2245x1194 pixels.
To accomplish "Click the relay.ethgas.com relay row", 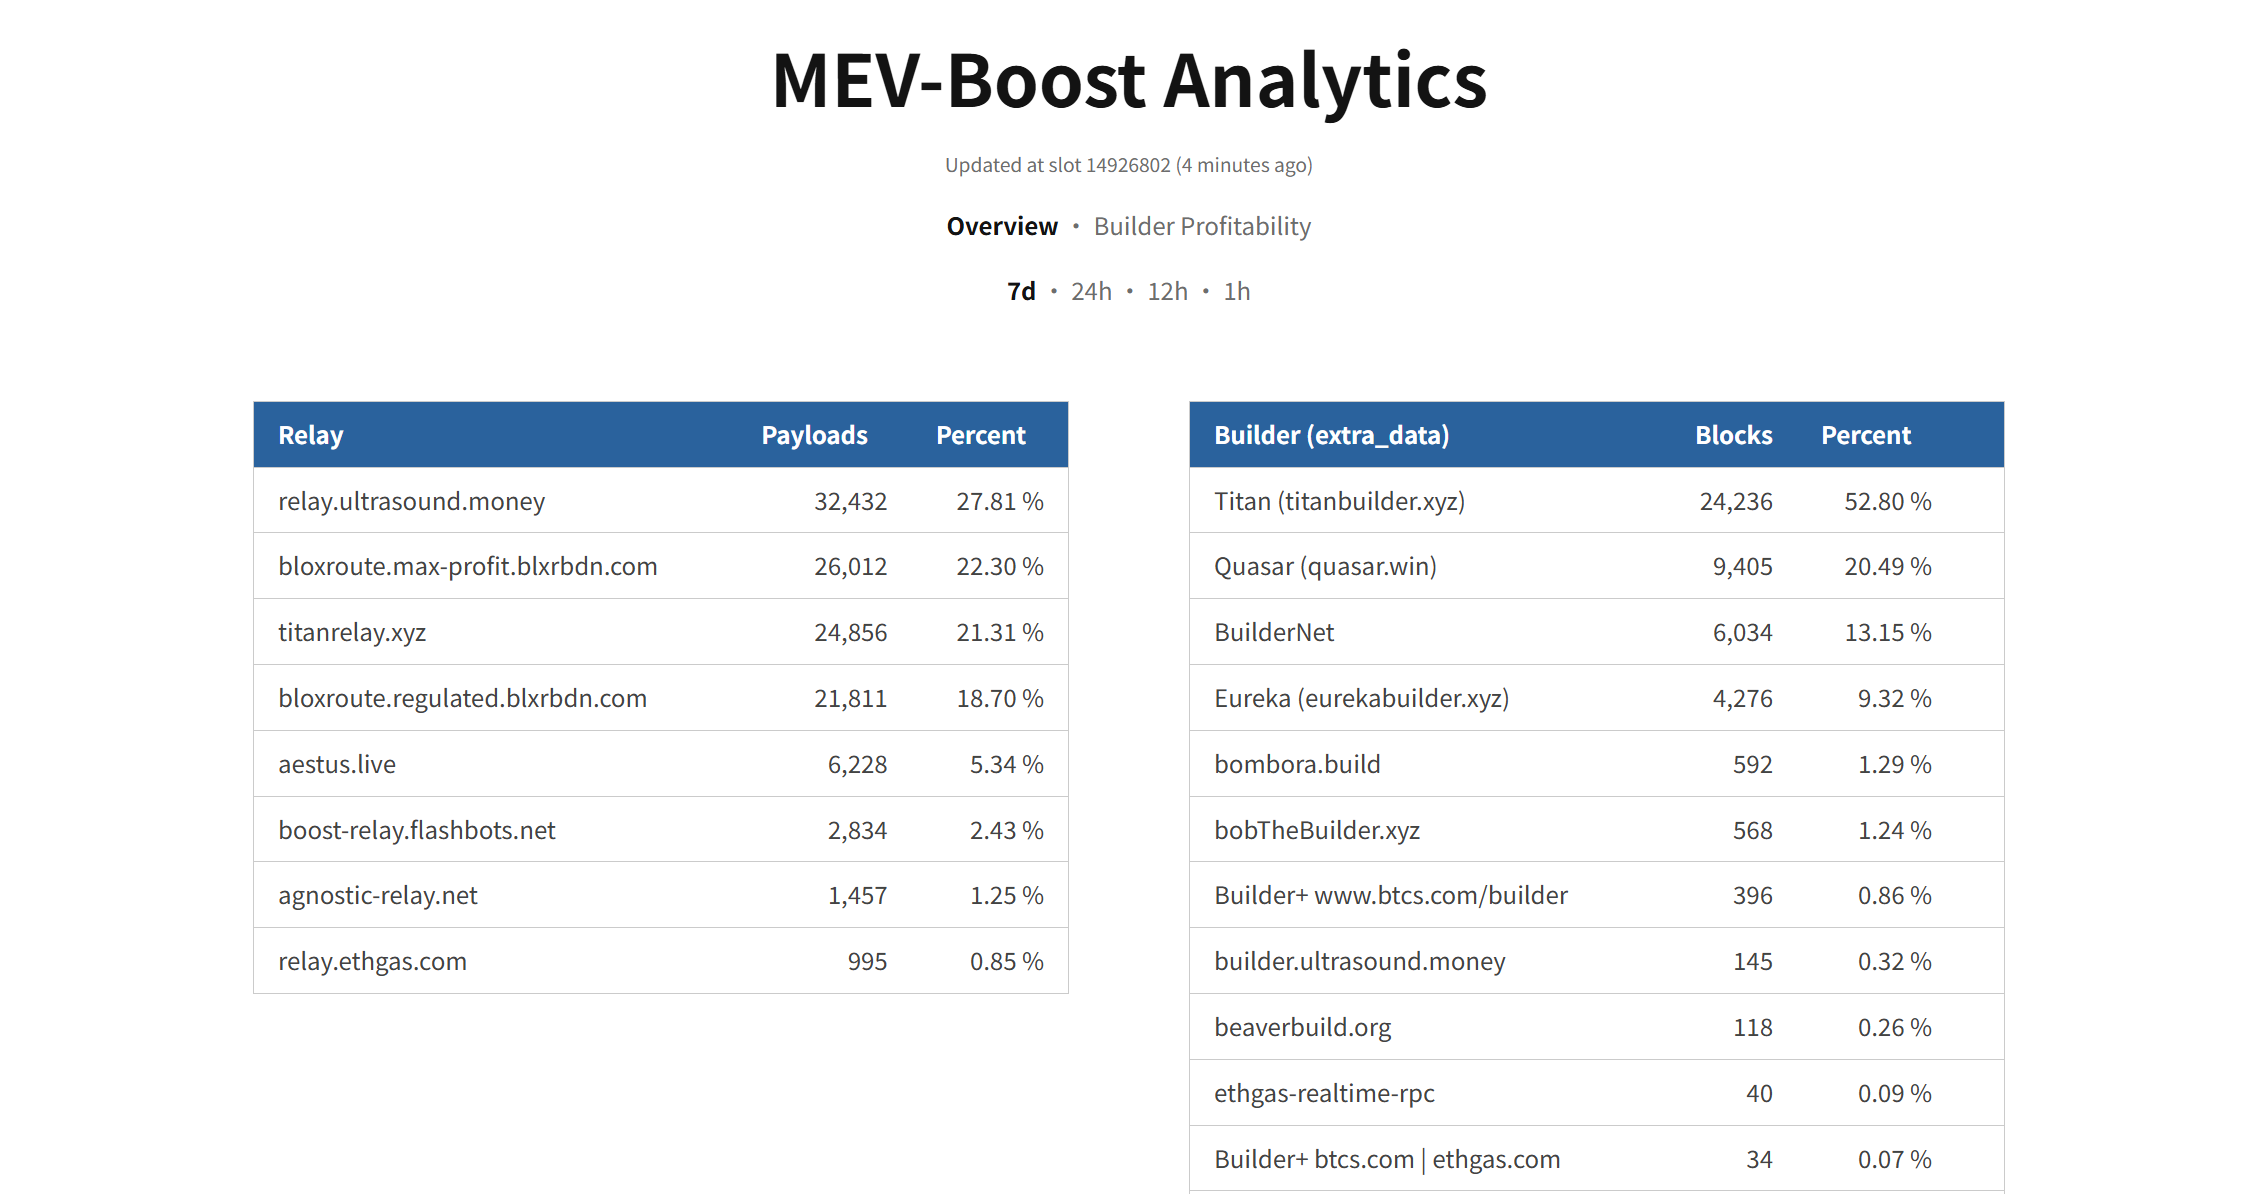I will pos(661,961).
